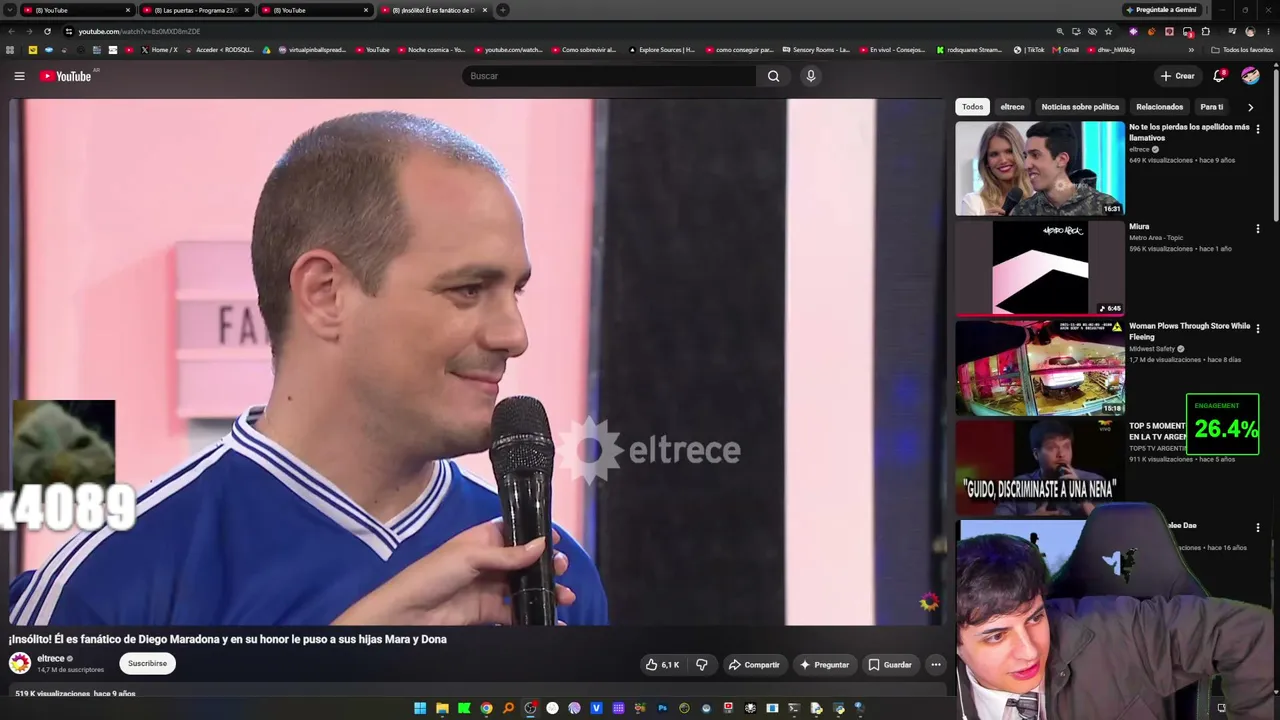Viewport: 1280px width, 720px height.
Task: Click the Preguntar button
Action: 824,664
